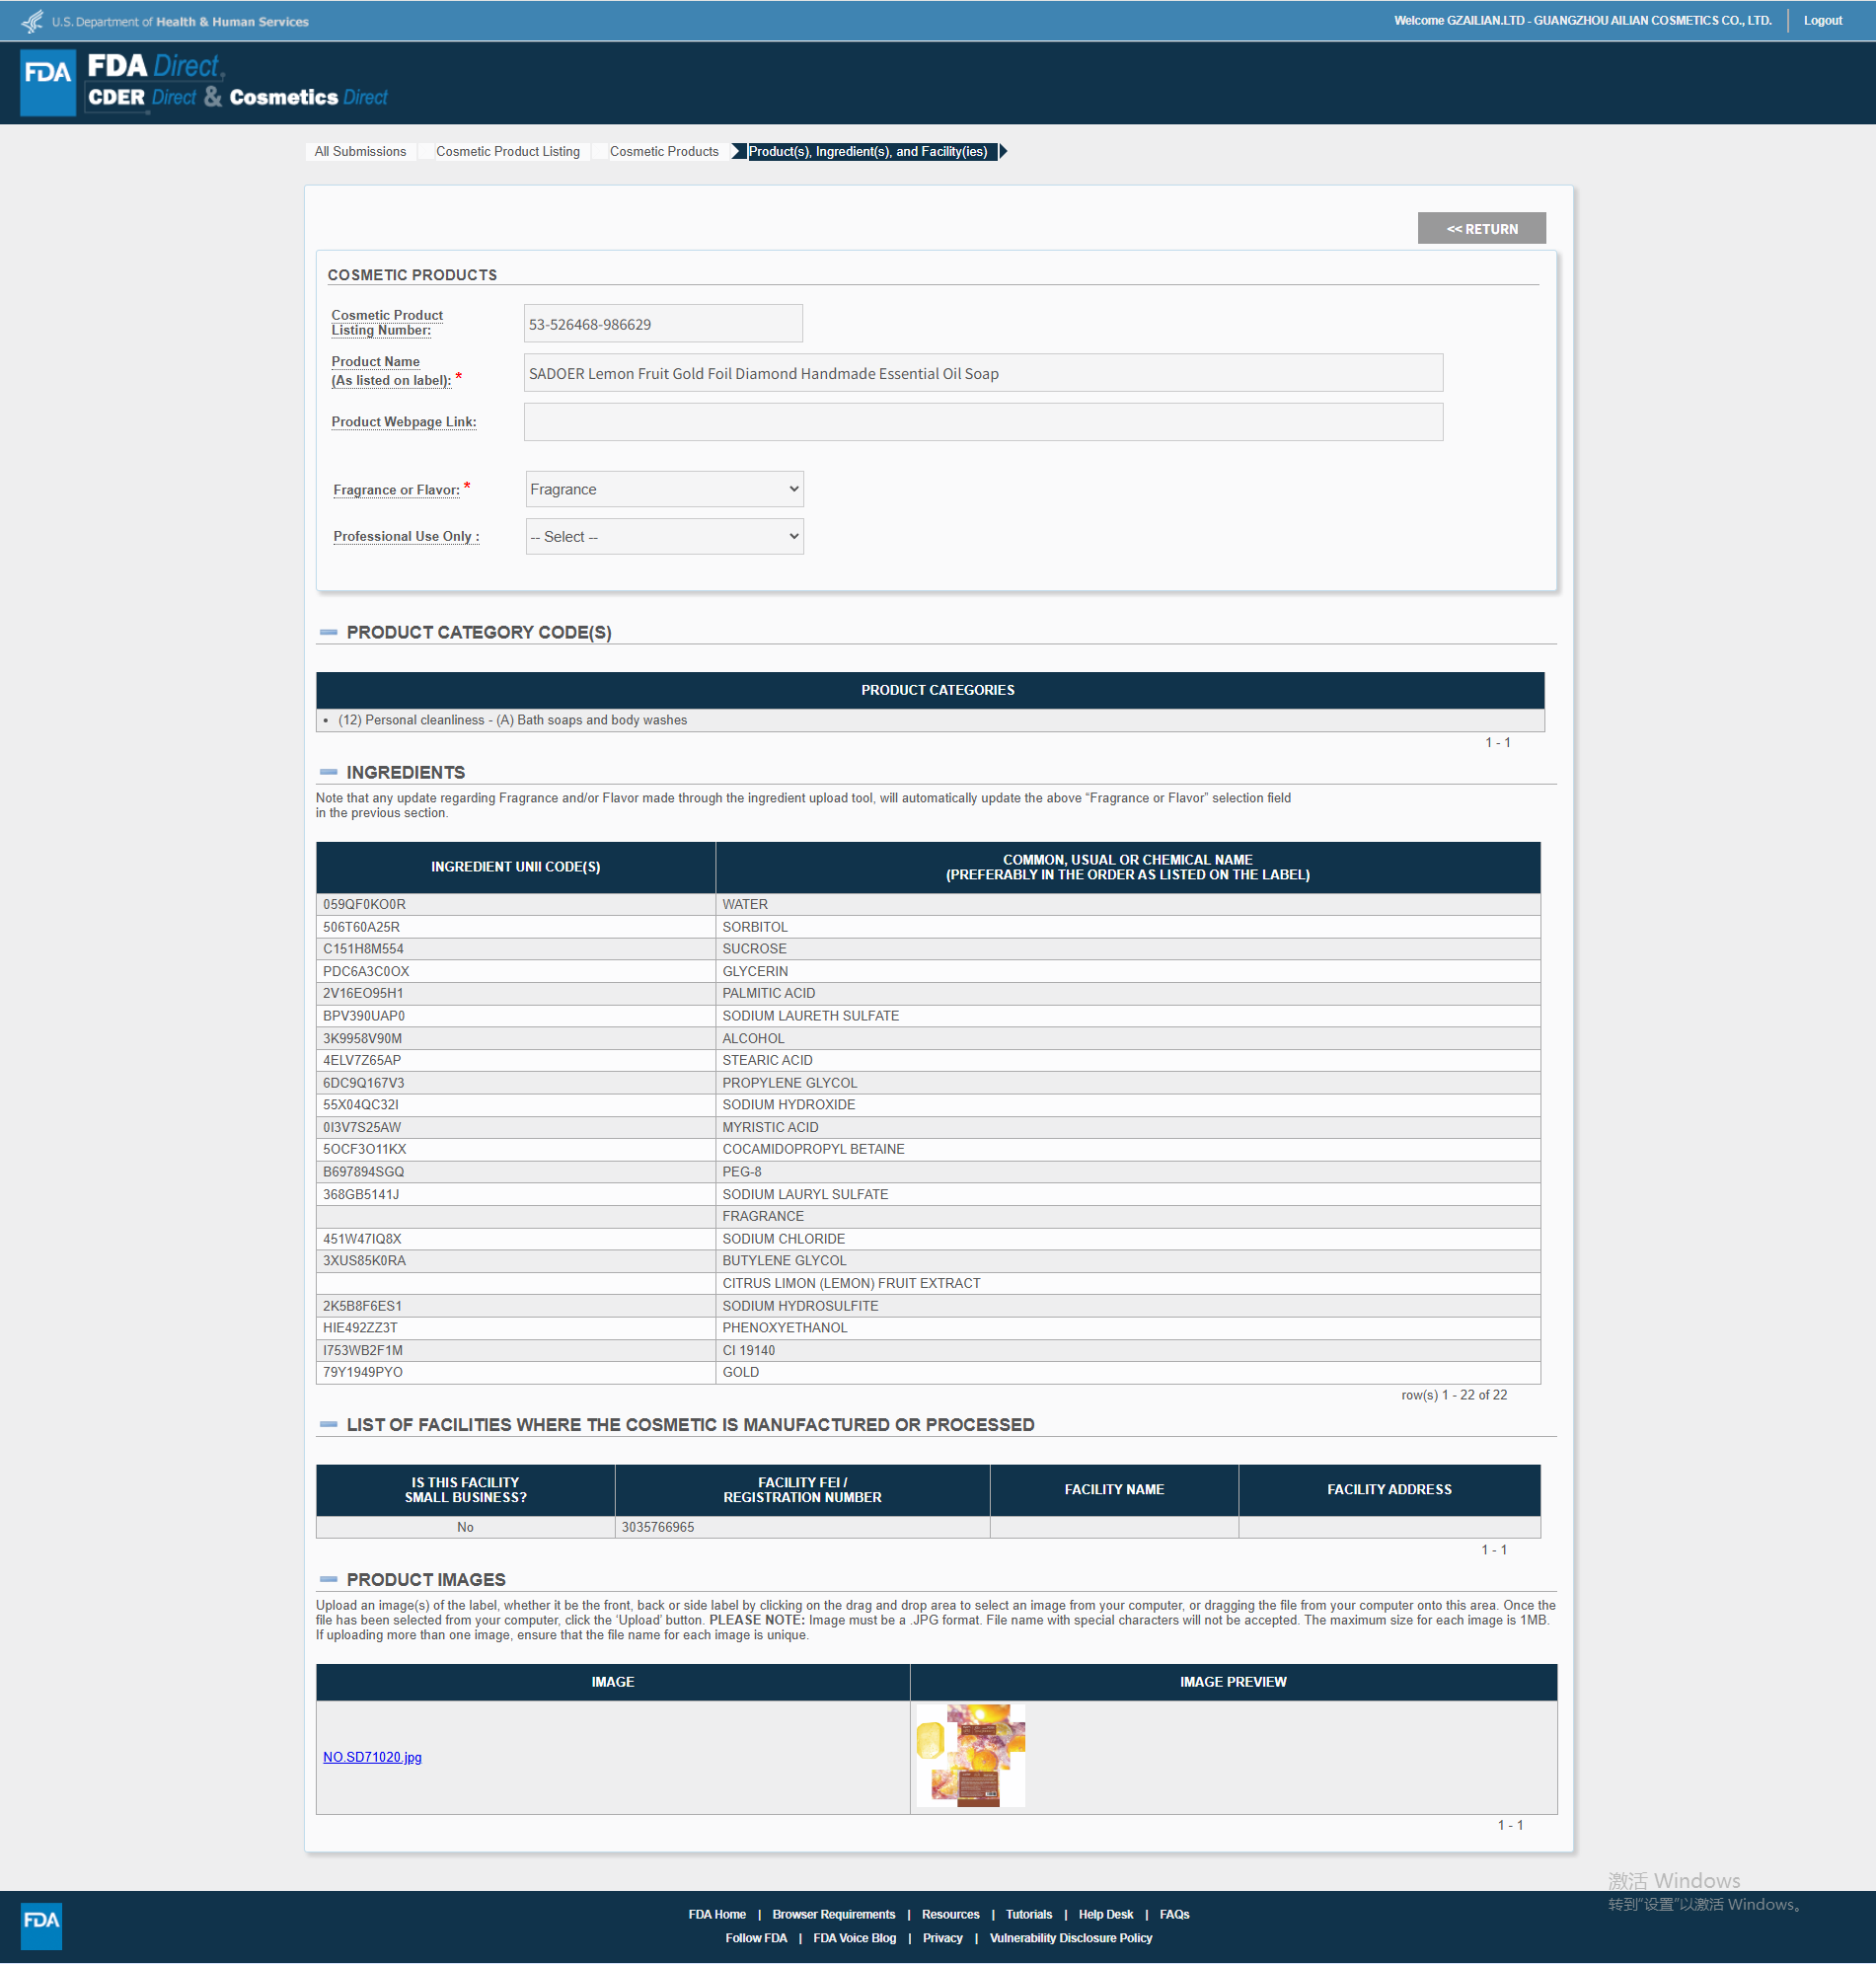Collapse the Product Category Code(s) section
This screenshot has width=1876, height=1964.
click(328, 632)
